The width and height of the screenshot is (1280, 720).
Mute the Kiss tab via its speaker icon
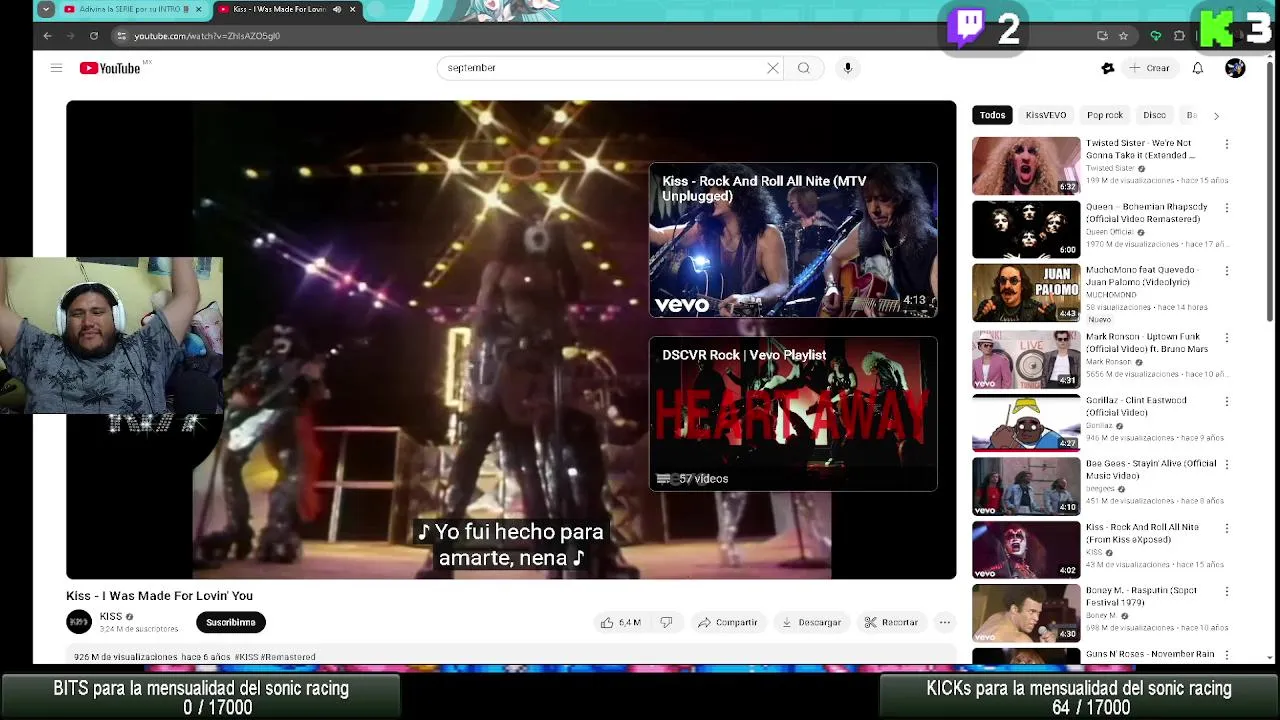point(337,9)
